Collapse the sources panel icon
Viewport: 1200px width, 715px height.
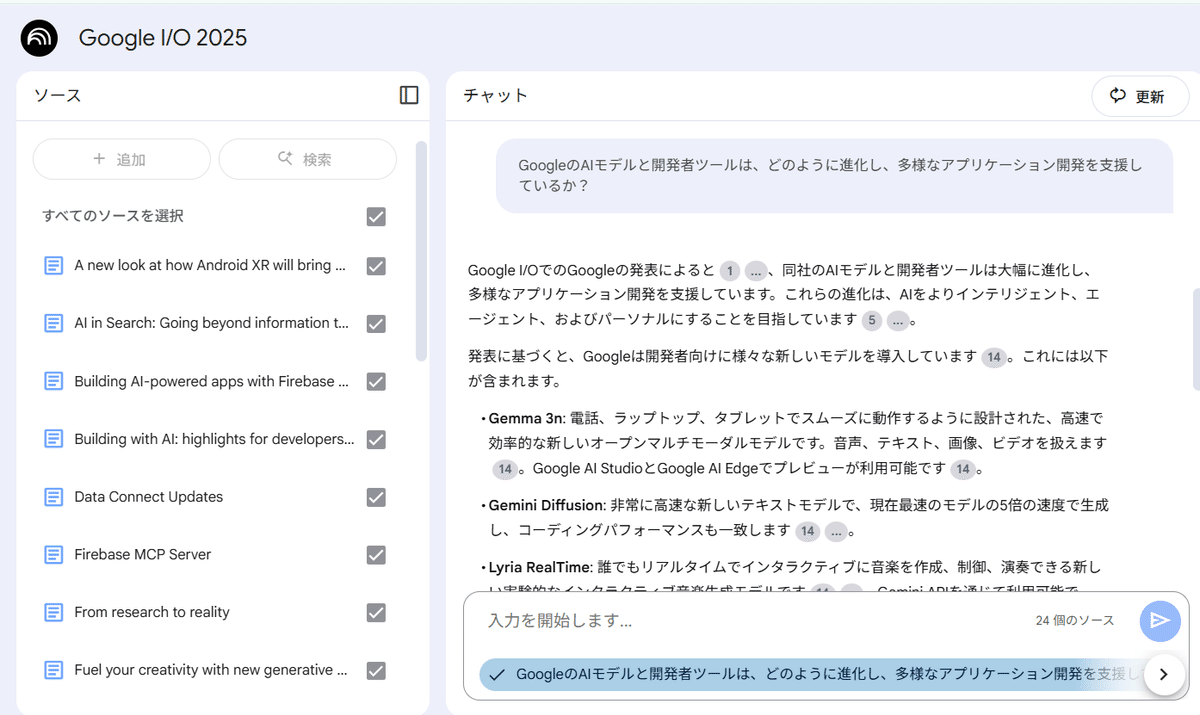pyautogui.click(x=409, y=95)
